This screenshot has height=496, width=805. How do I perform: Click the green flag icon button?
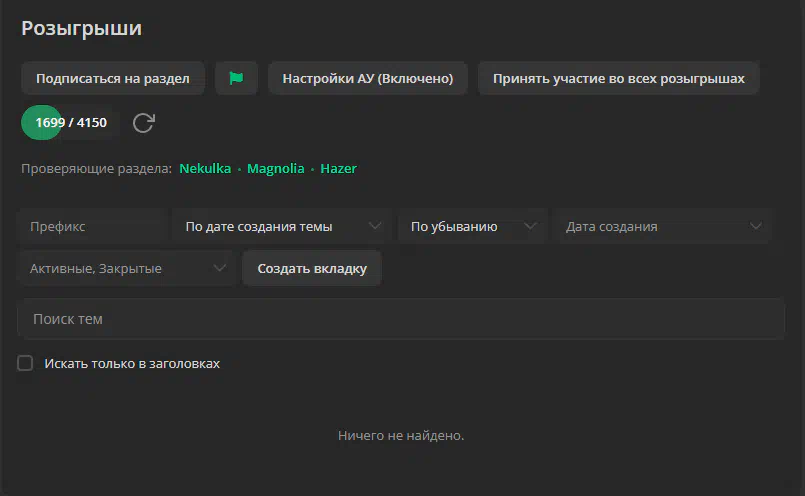click(x=236, y=78)
